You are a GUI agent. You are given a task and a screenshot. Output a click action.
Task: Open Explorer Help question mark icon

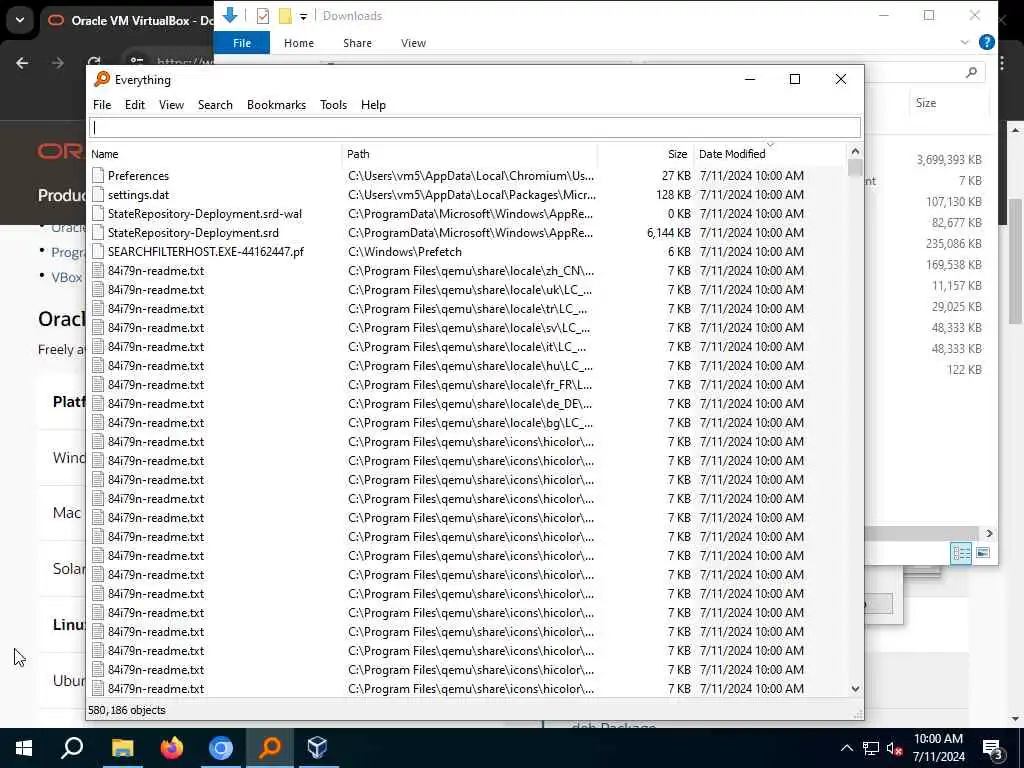click(987, 42)
